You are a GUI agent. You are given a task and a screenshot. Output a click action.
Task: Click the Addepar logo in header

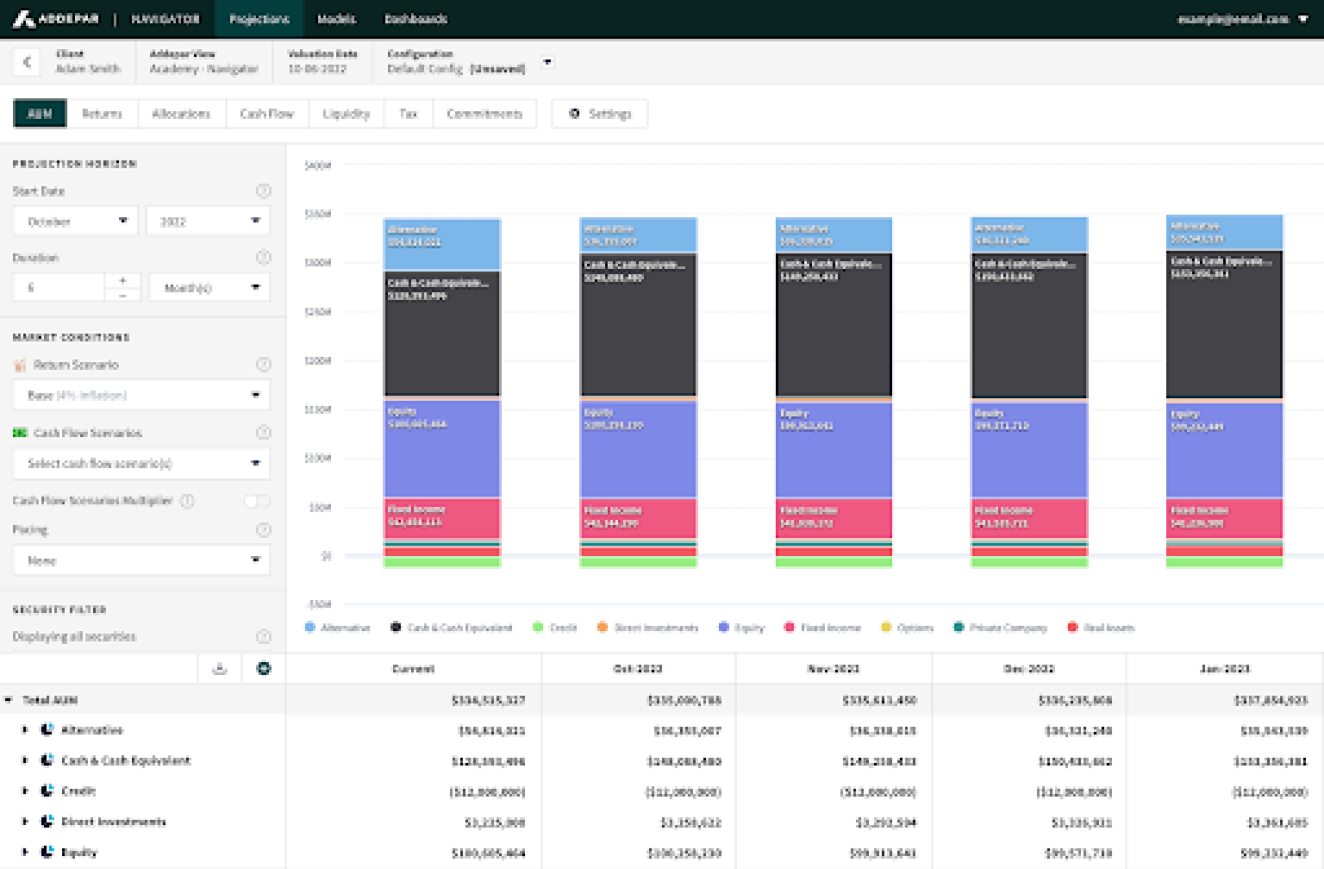point(58,19)
